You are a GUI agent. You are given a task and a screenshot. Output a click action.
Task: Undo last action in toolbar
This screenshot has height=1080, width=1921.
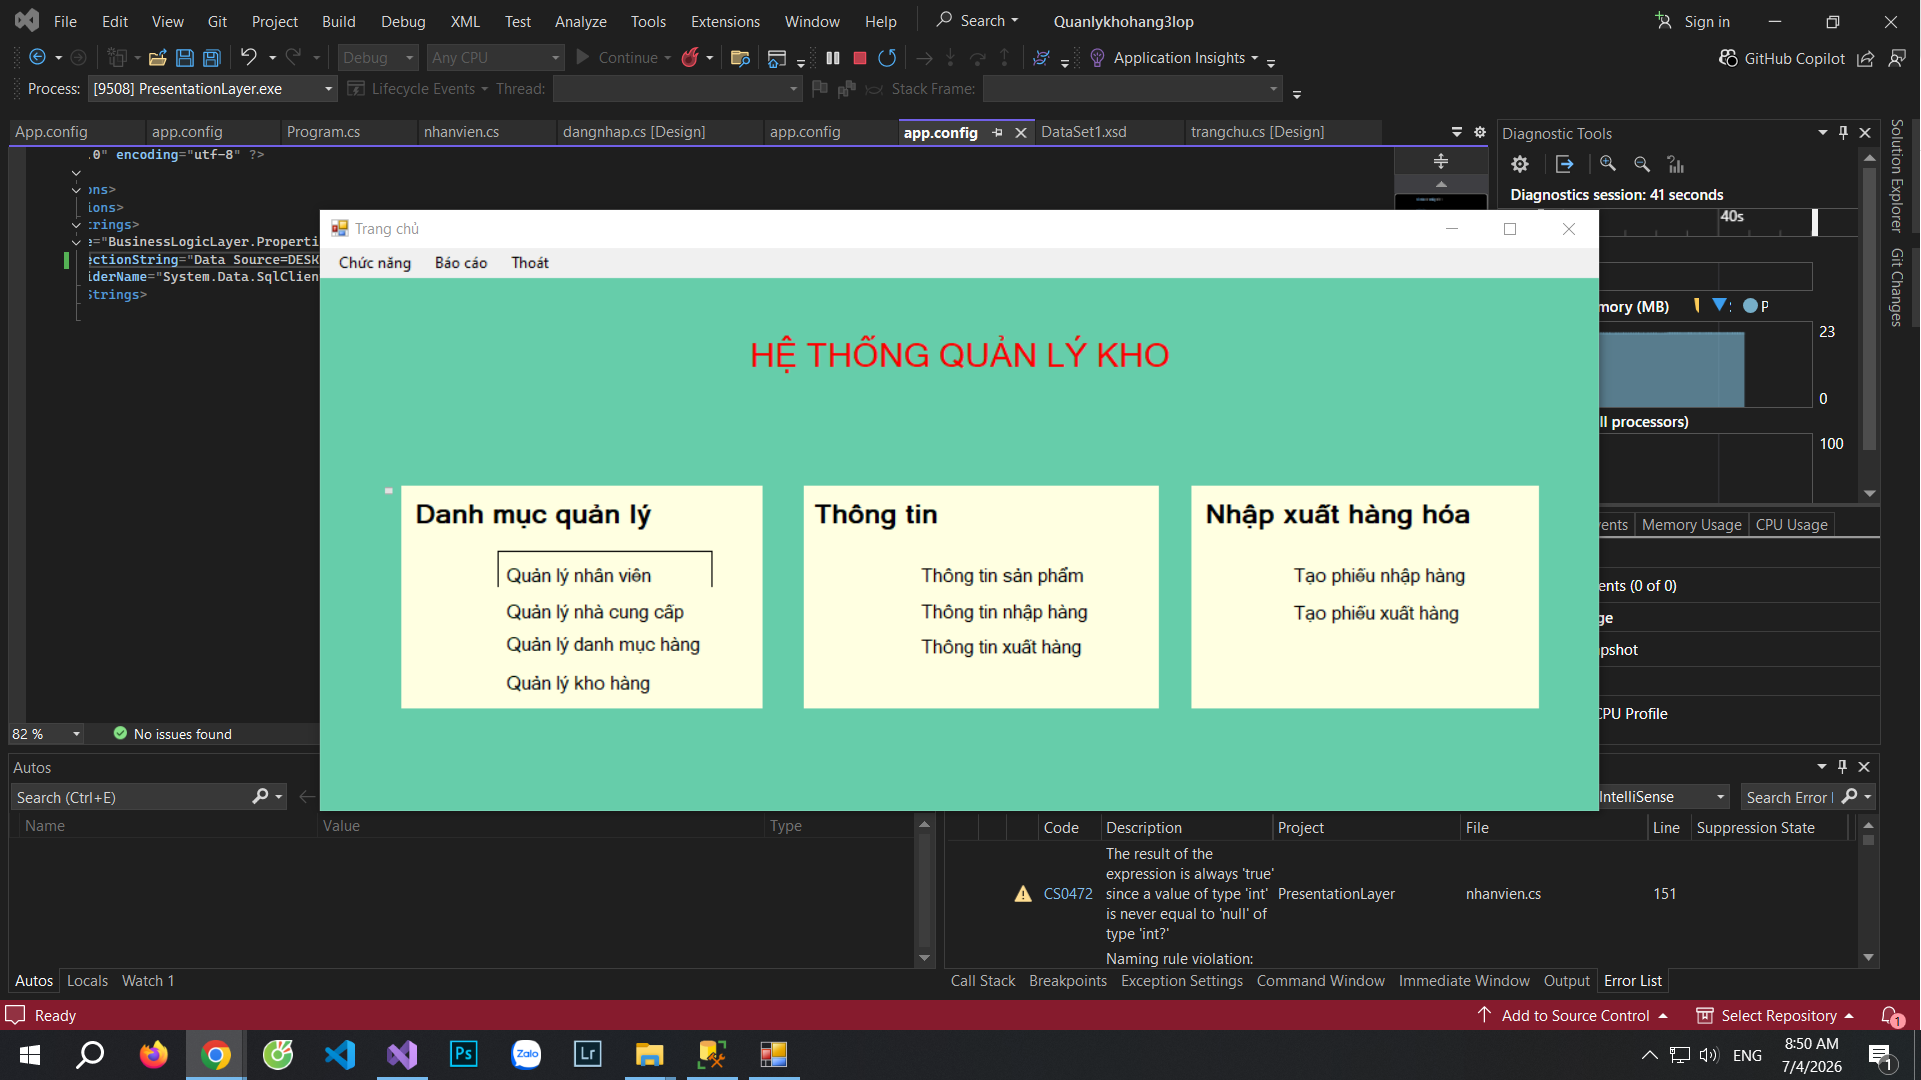pyautogui.click(x=248, y=58)
